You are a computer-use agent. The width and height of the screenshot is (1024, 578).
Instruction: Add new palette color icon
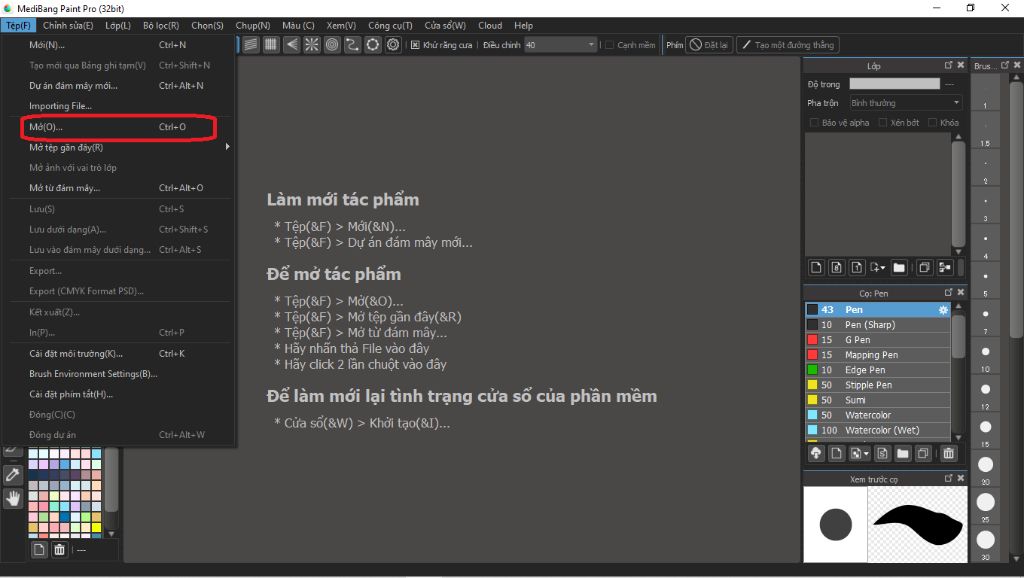[x=39, y=549]
